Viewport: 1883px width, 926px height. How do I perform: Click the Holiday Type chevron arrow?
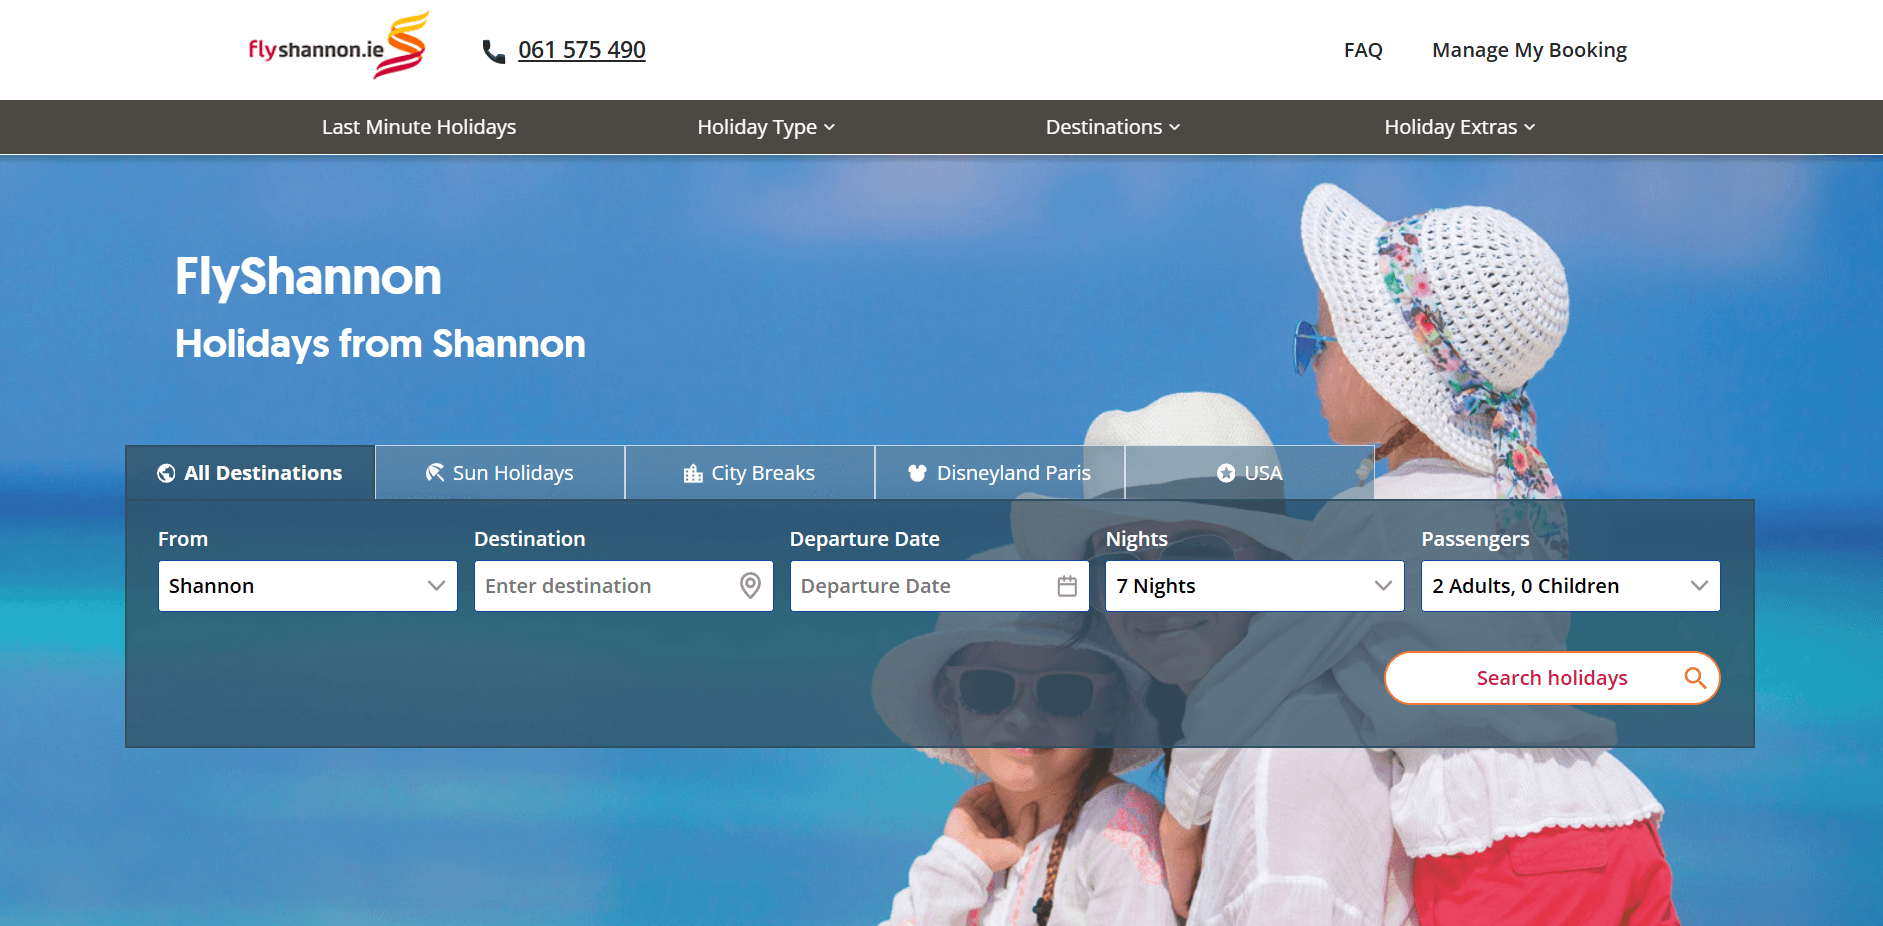tap(829, 128)
